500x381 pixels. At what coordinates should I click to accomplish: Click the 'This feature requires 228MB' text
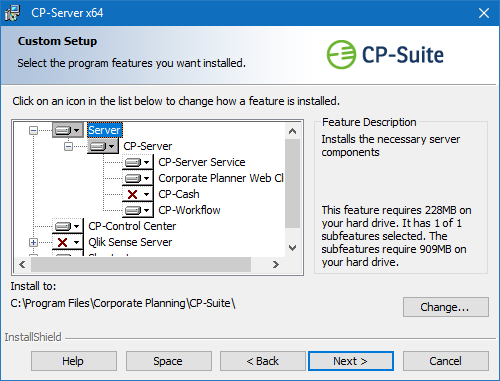pos(396,236)
